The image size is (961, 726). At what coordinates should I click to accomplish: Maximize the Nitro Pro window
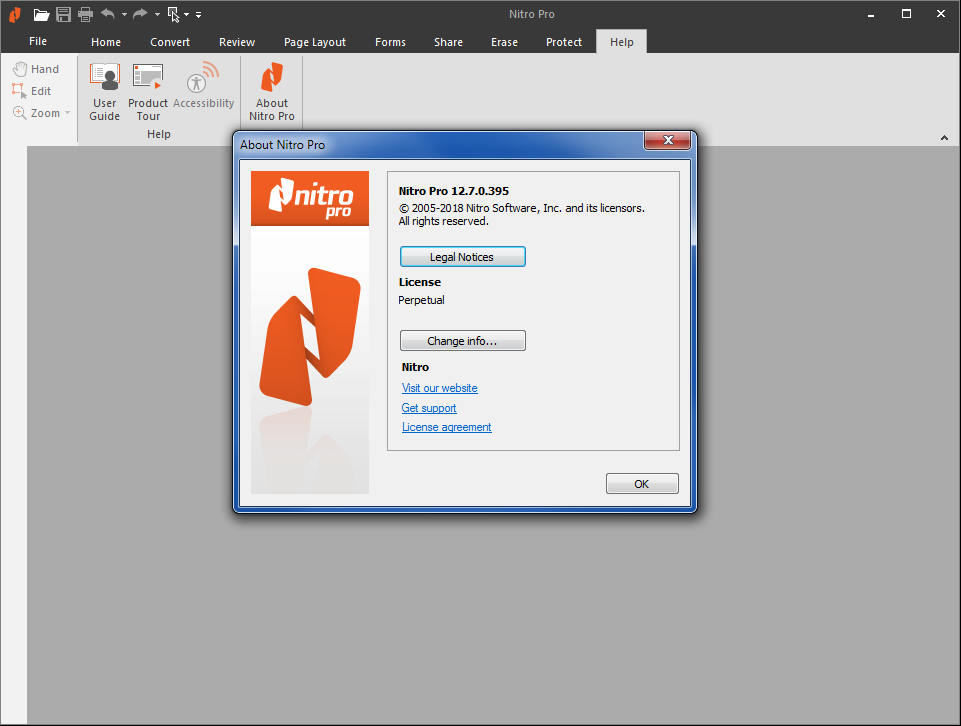(906, 14)
